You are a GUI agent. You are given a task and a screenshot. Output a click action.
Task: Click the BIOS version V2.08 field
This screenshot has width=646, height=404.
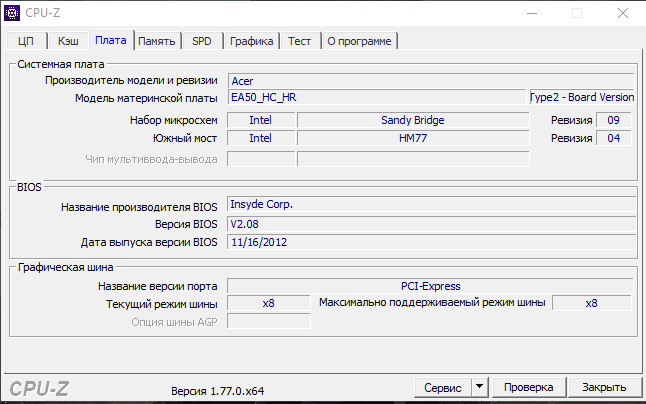click(x=431, y=224)
